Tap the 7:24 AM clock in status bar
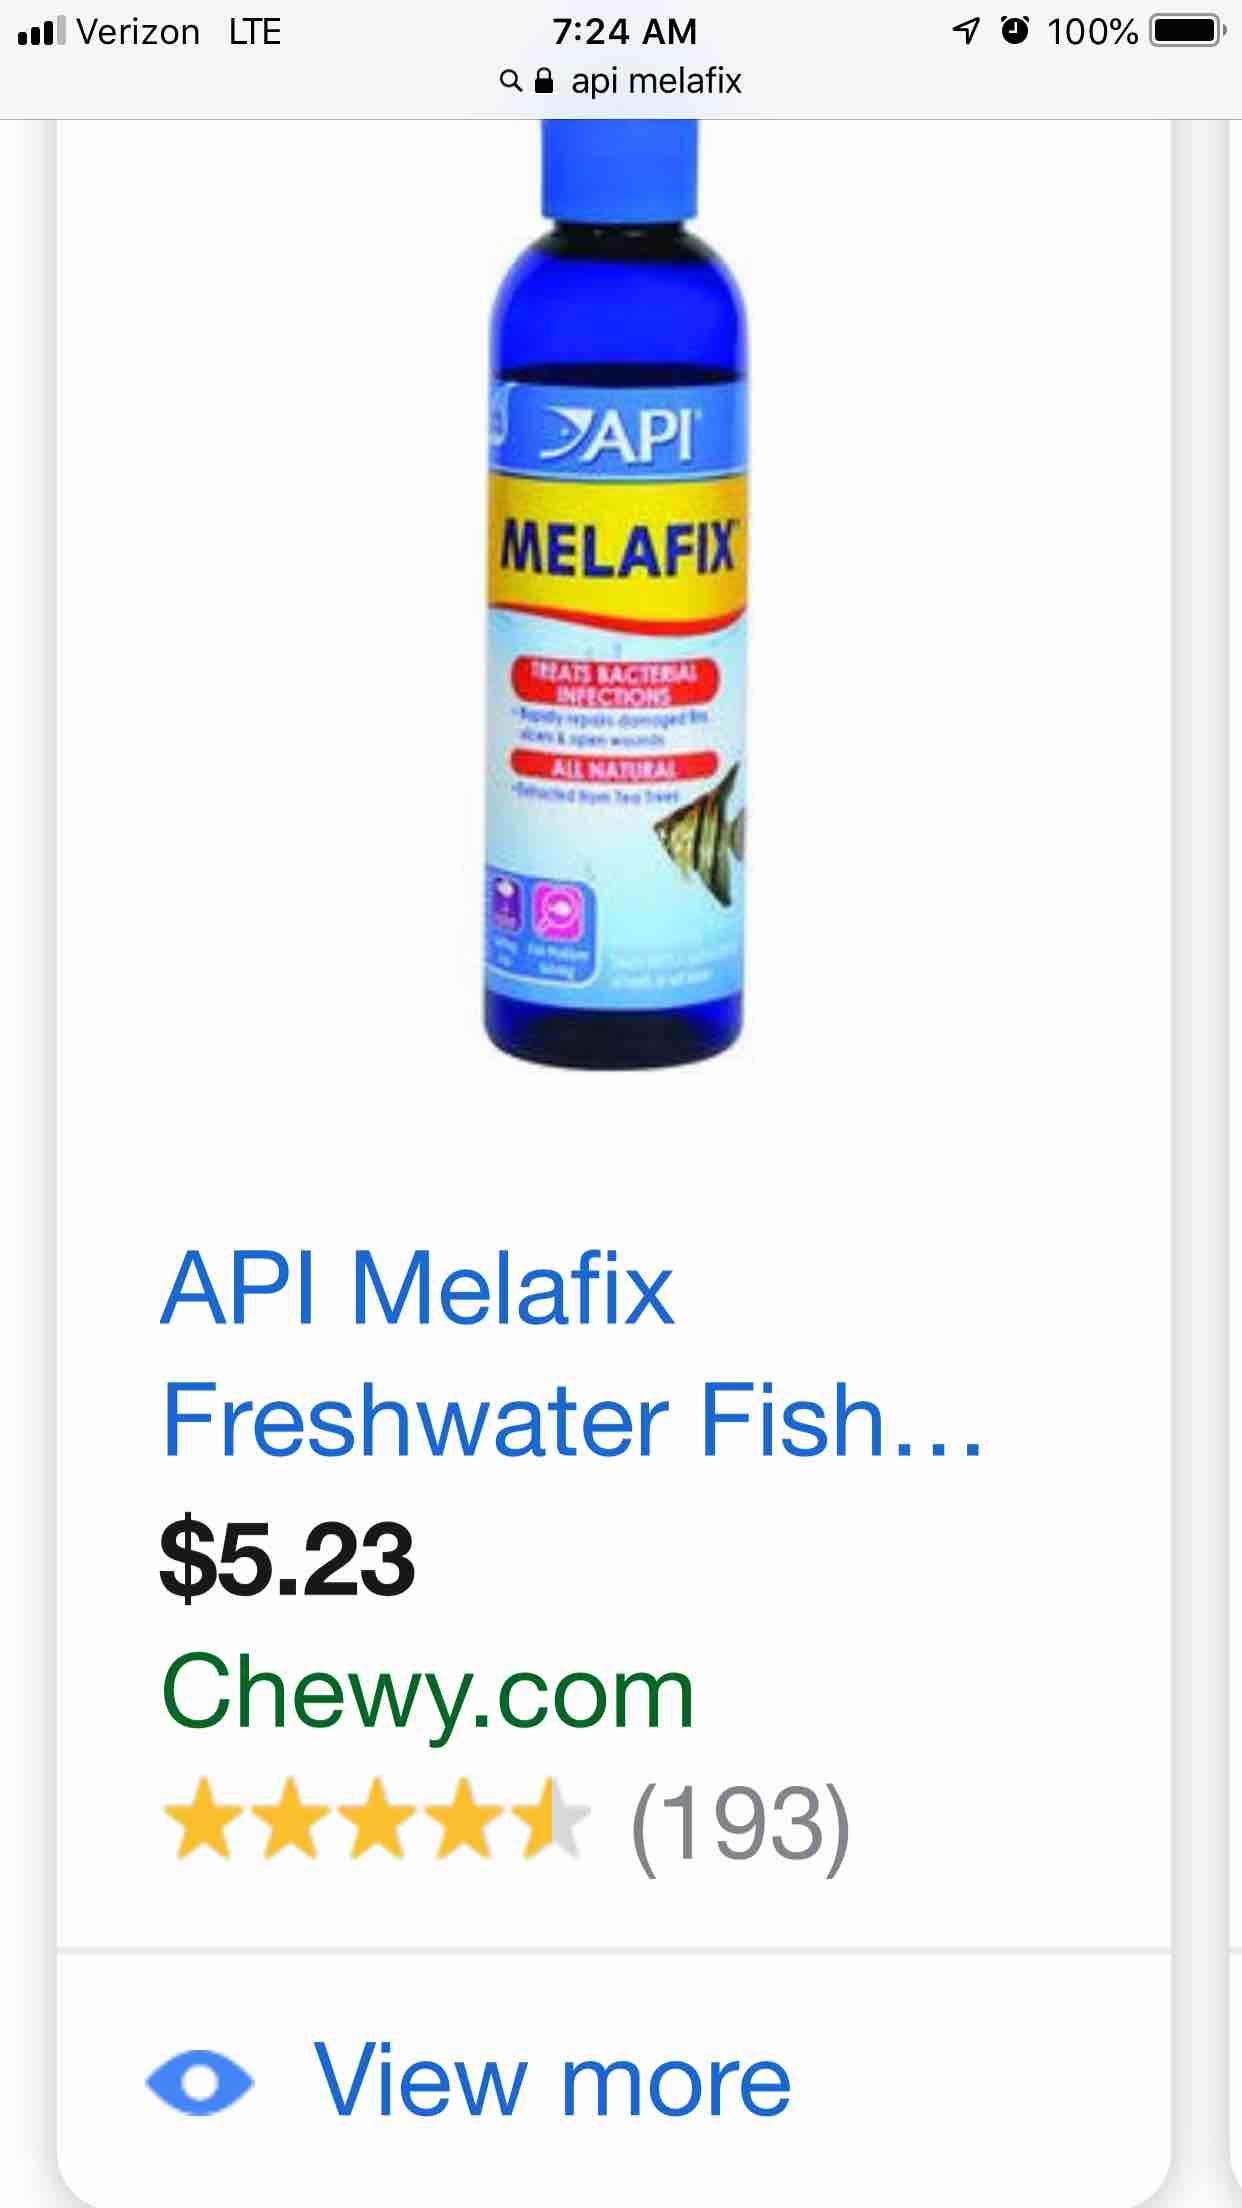 624,31
